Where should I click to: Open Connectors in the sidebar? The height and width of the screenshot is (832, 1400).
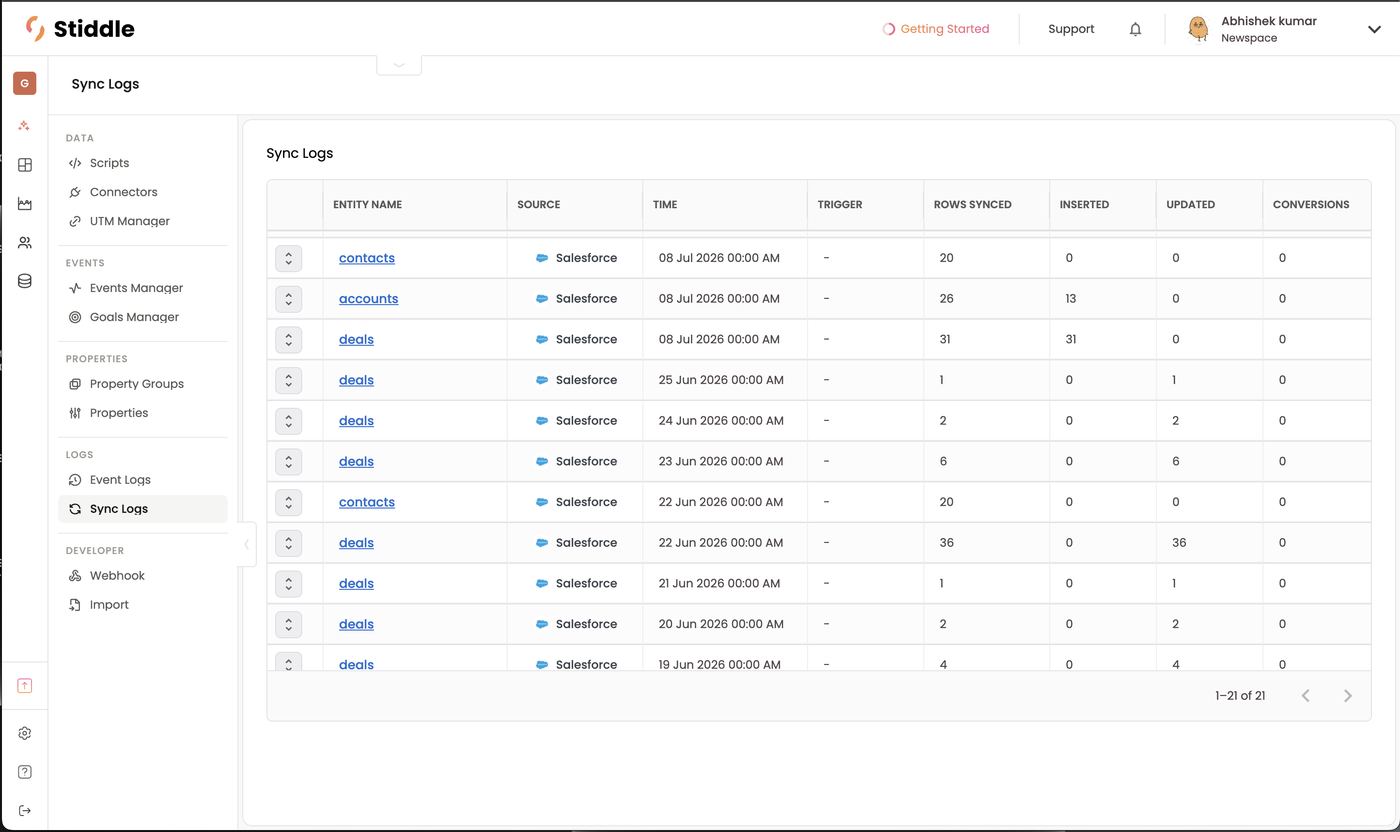click(x=143, y=192)
